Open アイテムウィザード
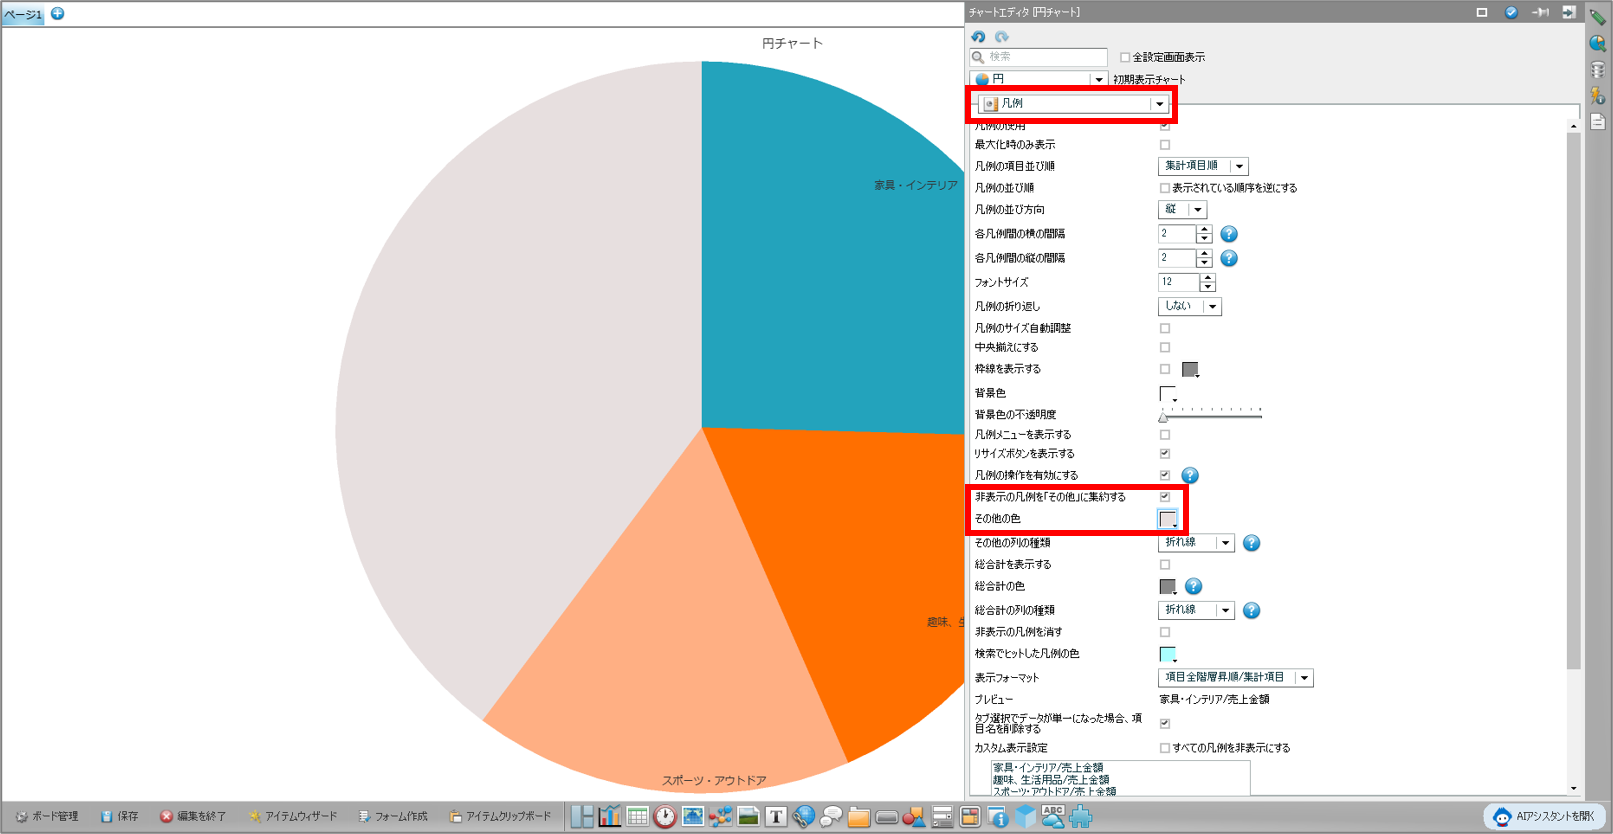The height and width of the screenshot is (834, 1613). (293, 817)
